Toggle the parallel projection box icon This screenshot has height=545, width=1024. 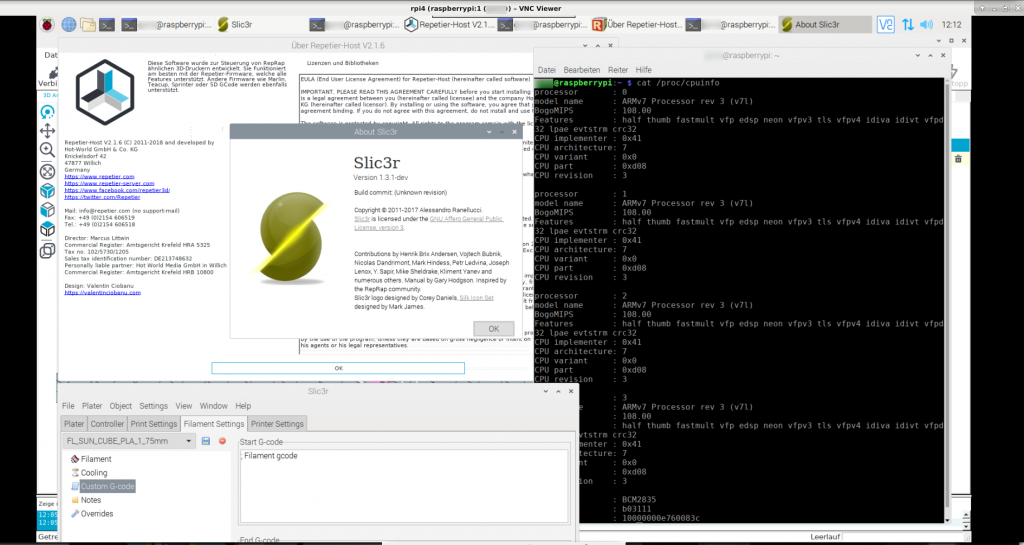(47, 251)
